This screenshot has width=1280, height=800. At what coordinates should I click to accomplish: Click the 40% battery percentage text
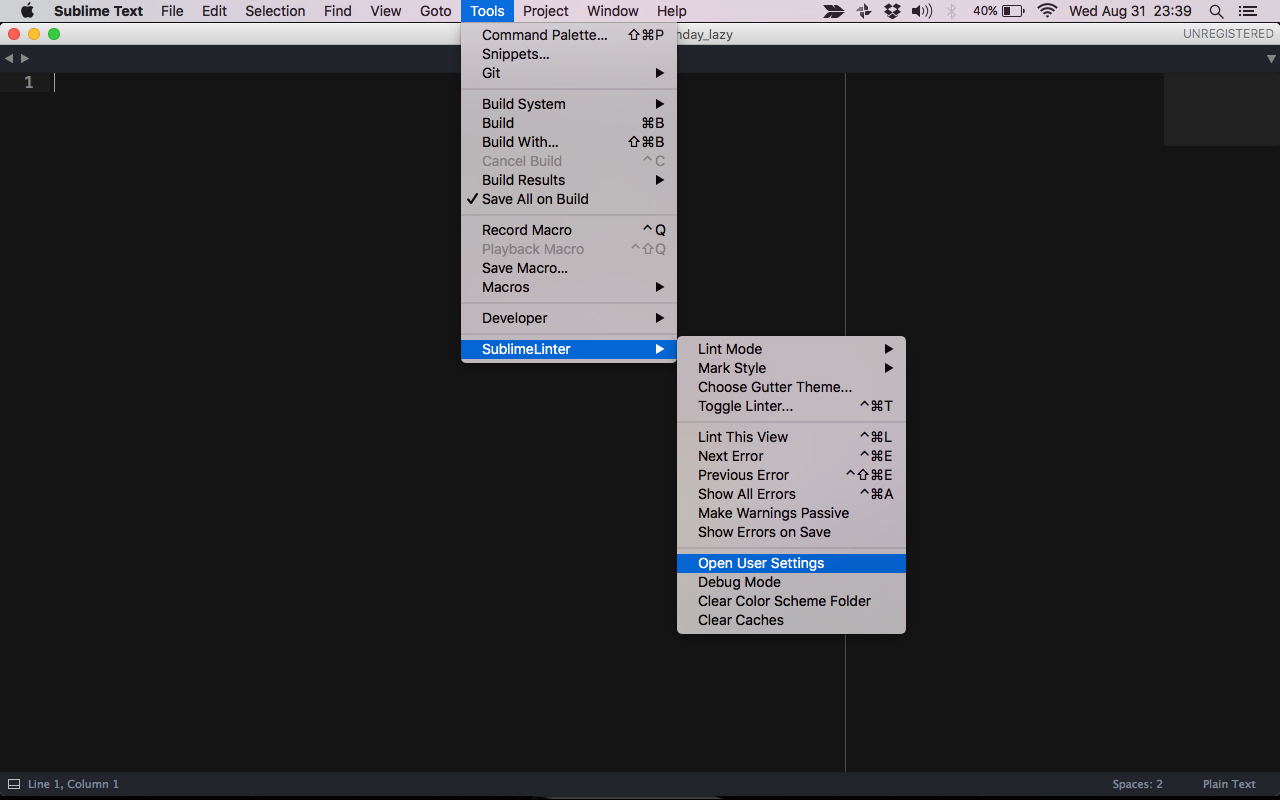[x=984, y=11]
